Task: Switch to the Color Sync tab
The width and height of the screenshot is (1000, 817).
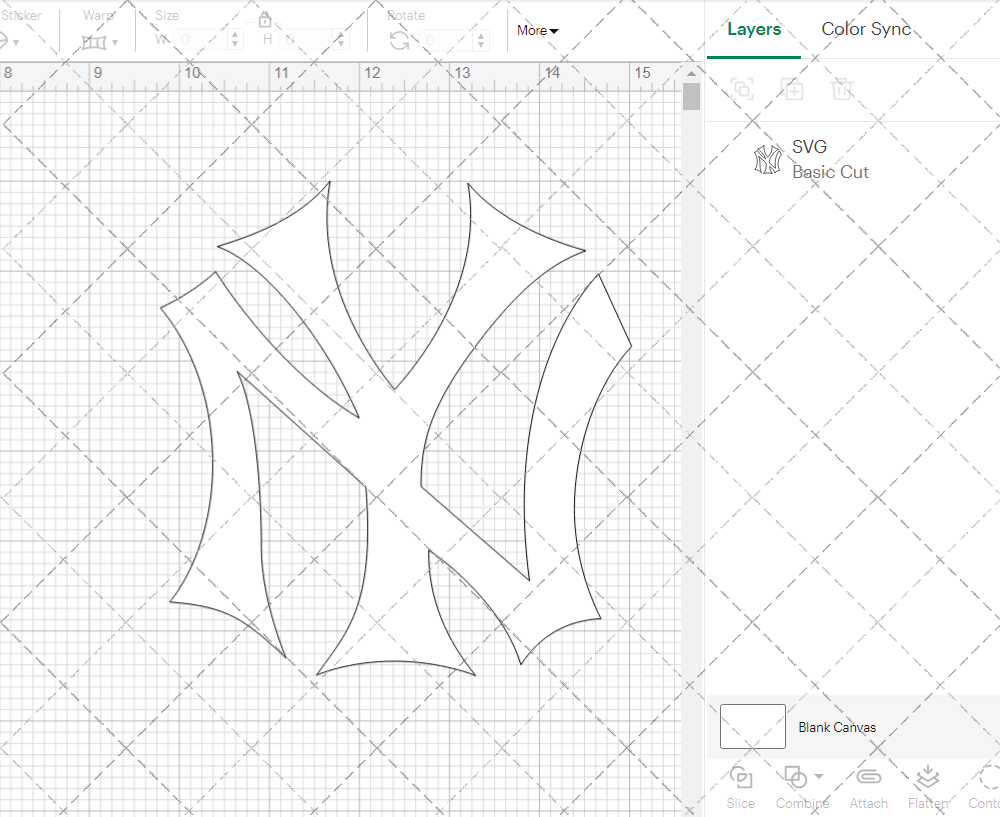Action: tap(866, 29)
